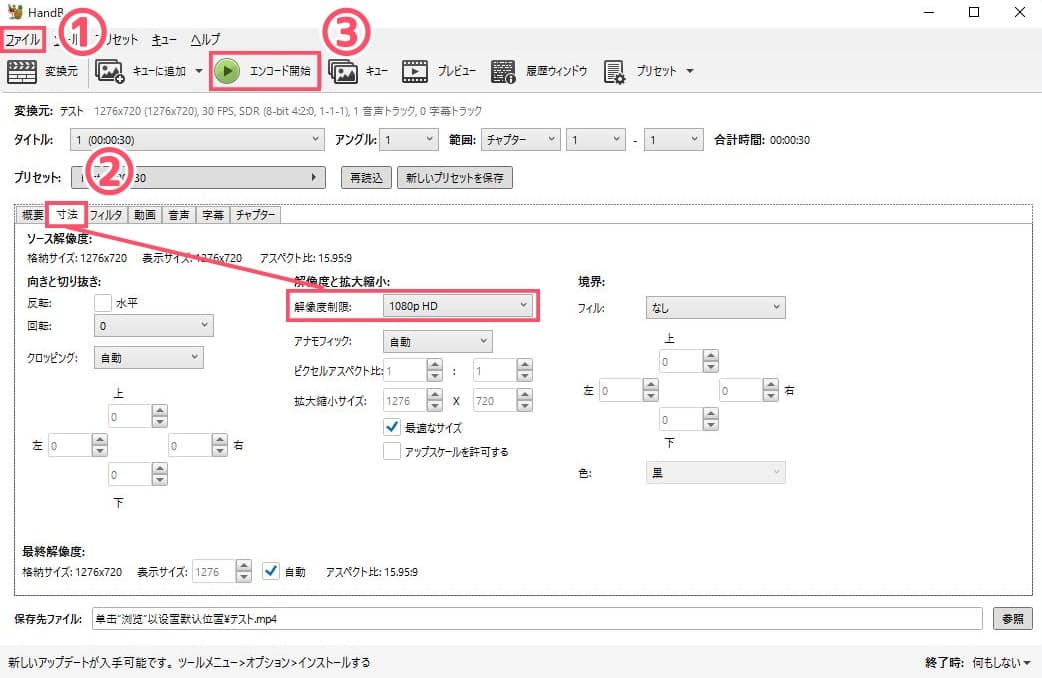Click the 変換元 source clapperboard icon
The height and width of the screenshot is (678, 1042).
22,71
